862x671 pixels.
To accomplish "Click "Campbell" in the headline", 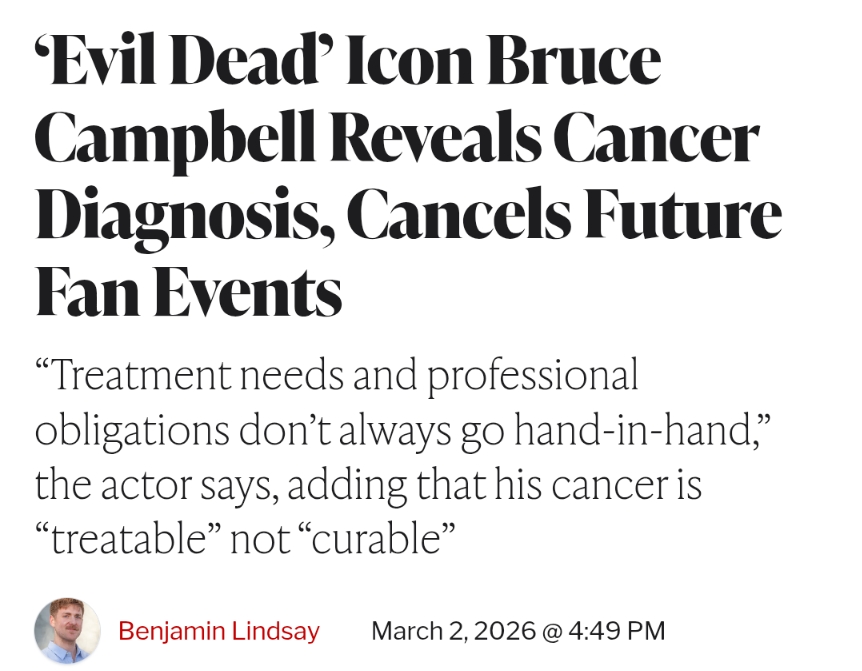I will [161, 139].
